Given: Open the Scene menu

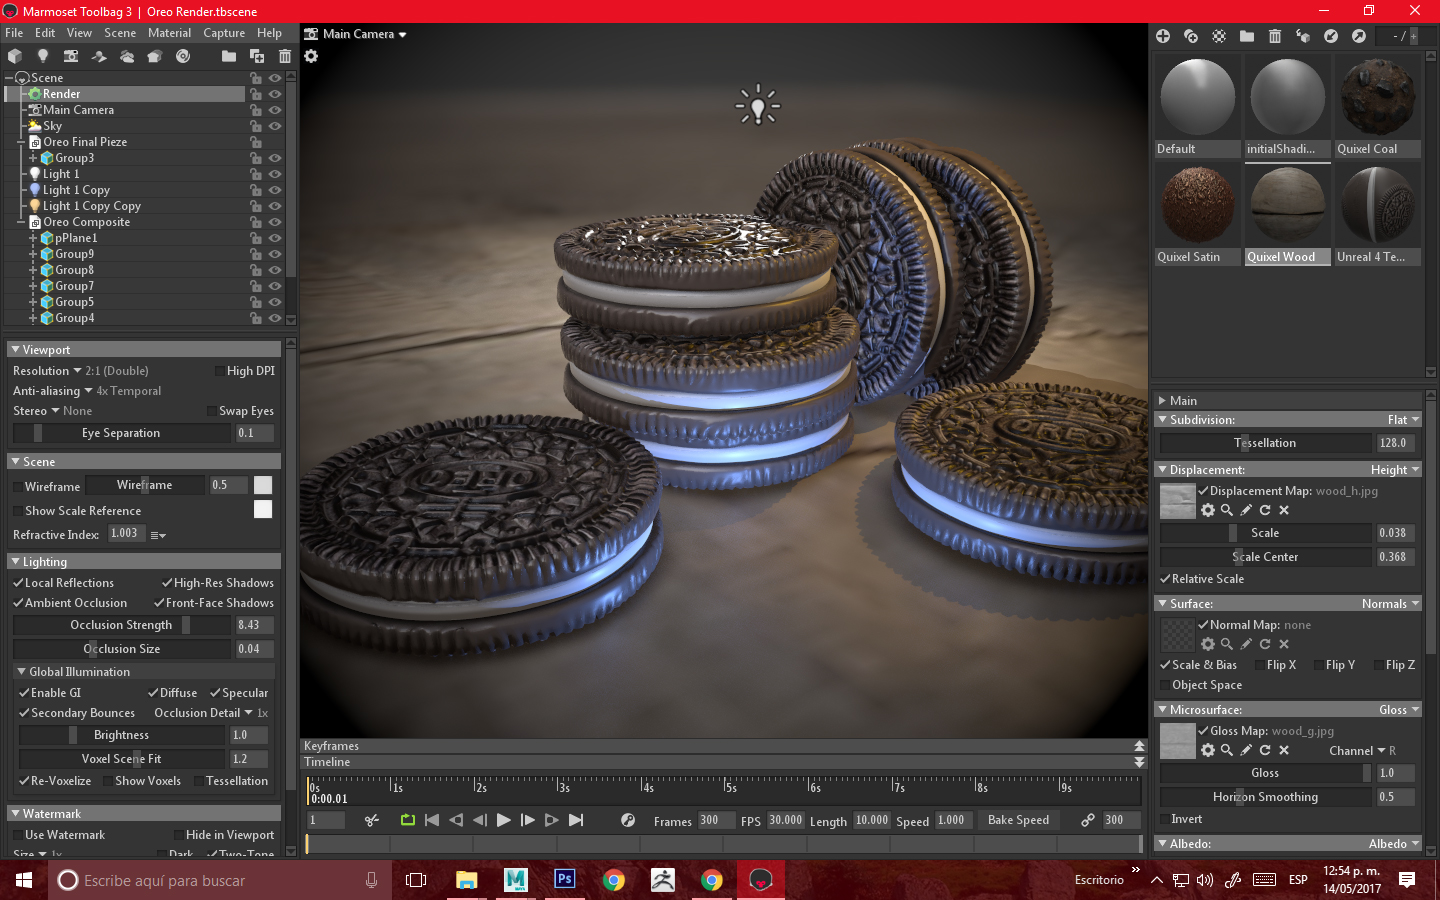Looking at the screenshot, I should pyautogui.click(x=120, y=33).
